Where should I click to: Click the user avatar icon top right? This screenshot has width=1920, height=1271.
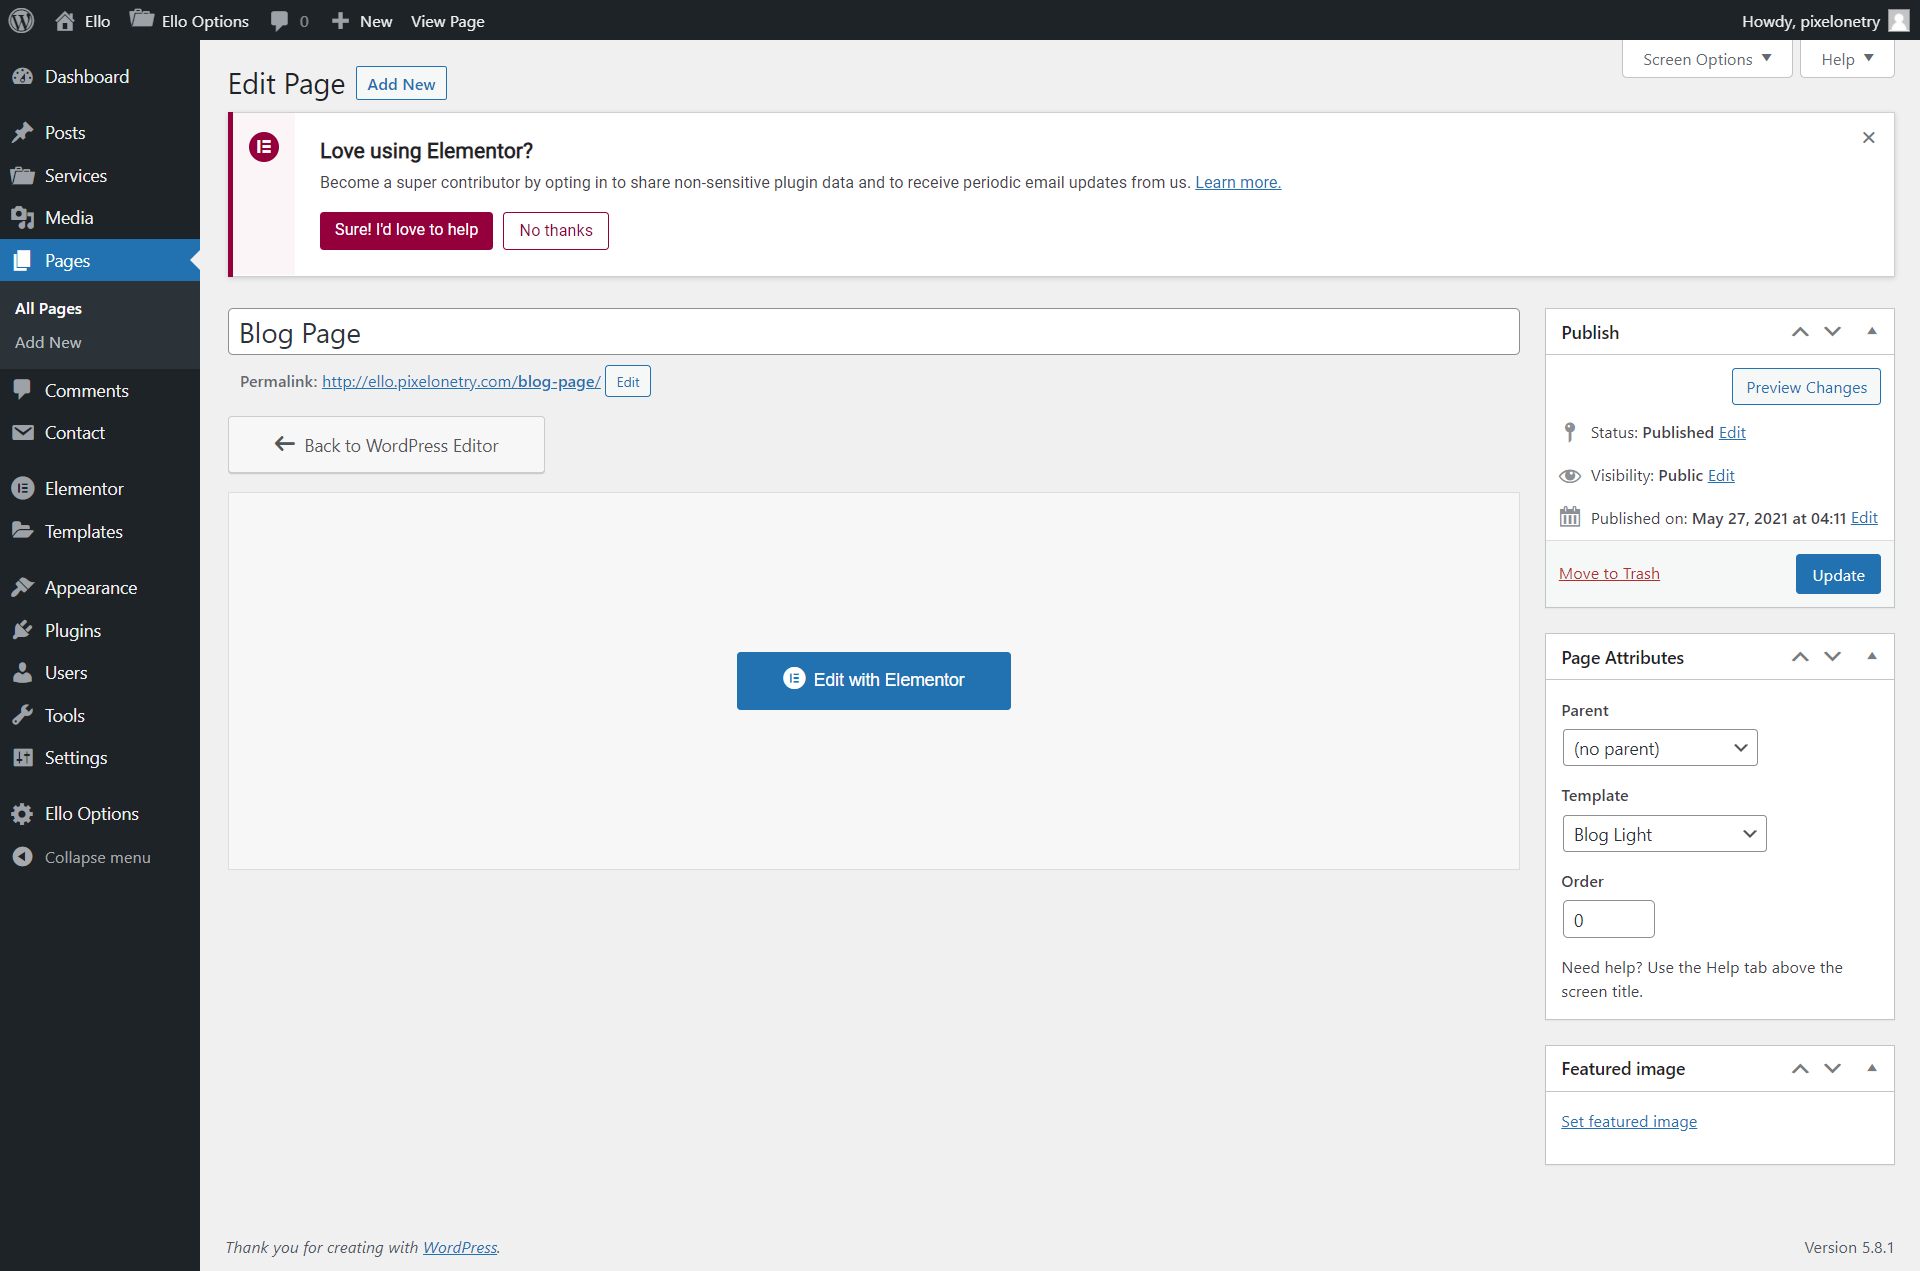point(1899,21)
